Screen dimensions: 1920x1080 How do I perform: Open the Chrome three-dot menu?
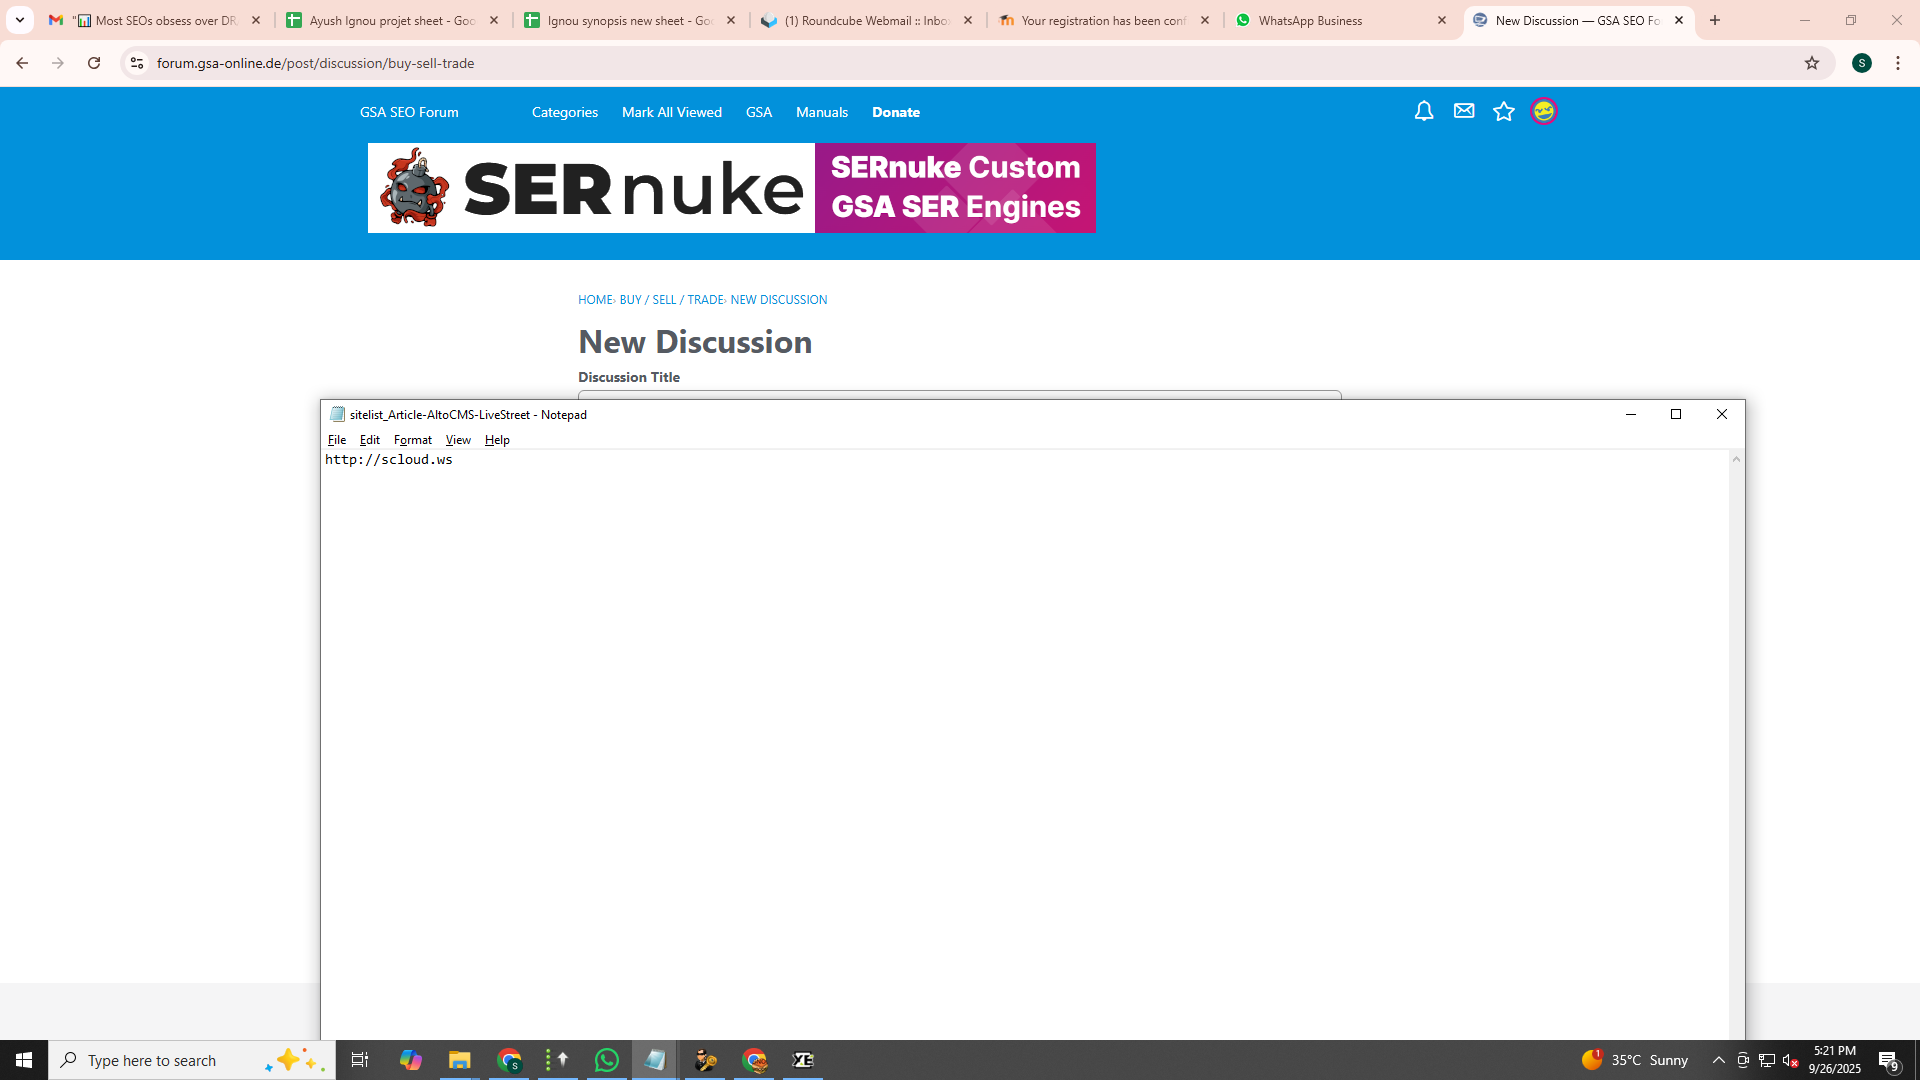pos(1898,63)
